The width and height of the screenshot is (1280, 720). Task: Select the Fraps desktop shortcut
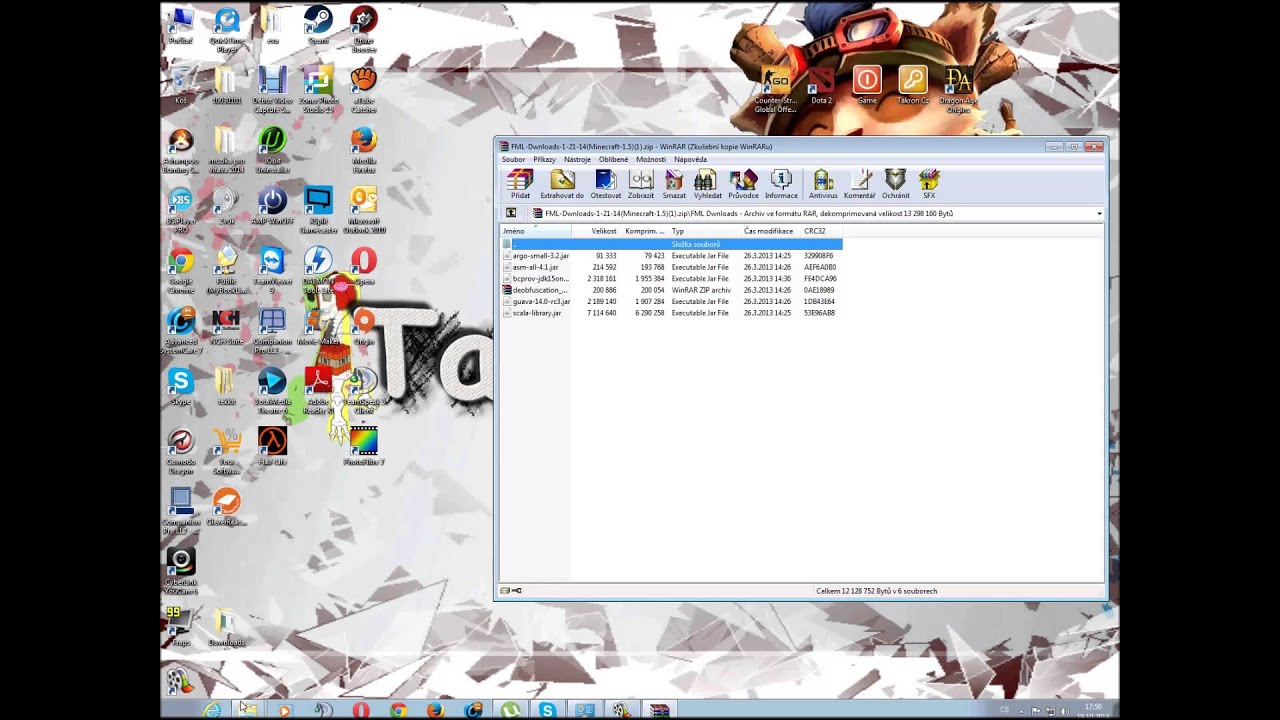181,627
